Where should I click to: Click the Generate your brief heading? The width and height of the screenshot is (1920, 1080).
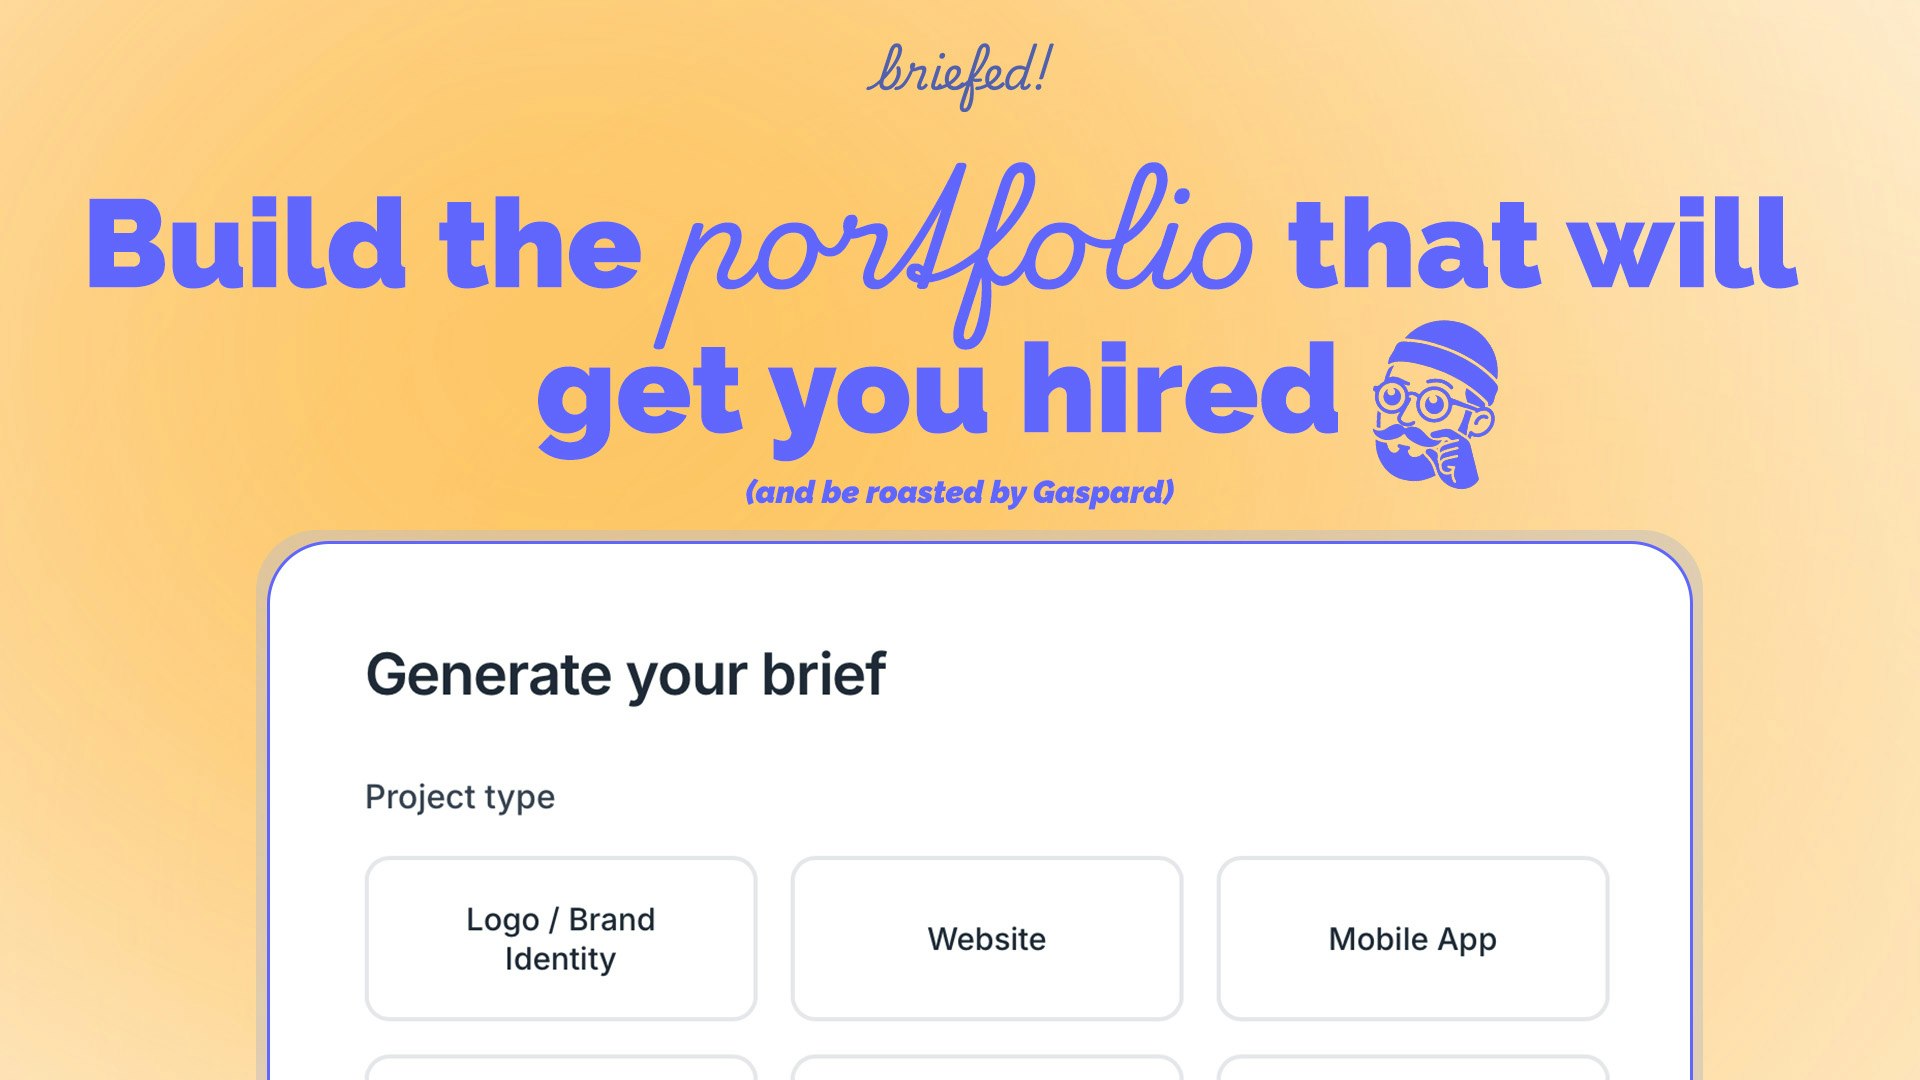[x=627, y=674]
